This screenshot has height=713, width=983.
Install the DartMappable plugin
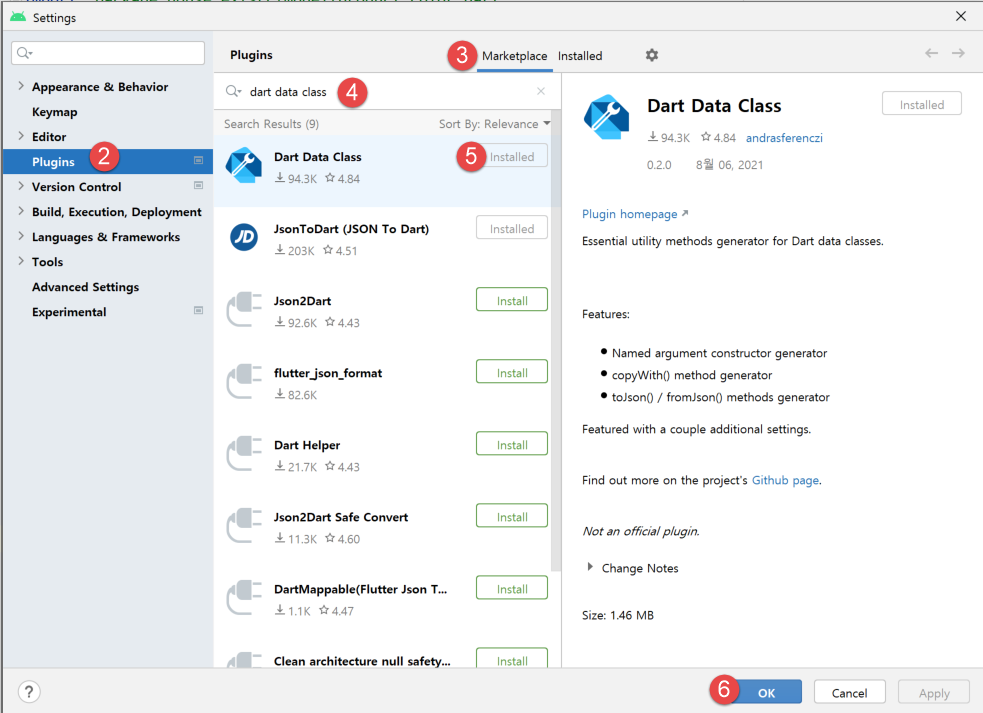click(x=512, y=588)
